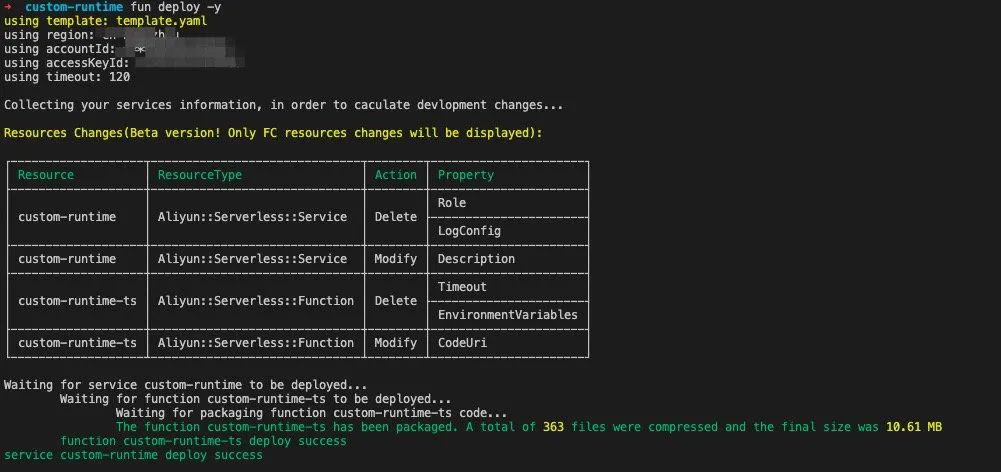
Task: Click the Property column header
Action: pos(466,175)
